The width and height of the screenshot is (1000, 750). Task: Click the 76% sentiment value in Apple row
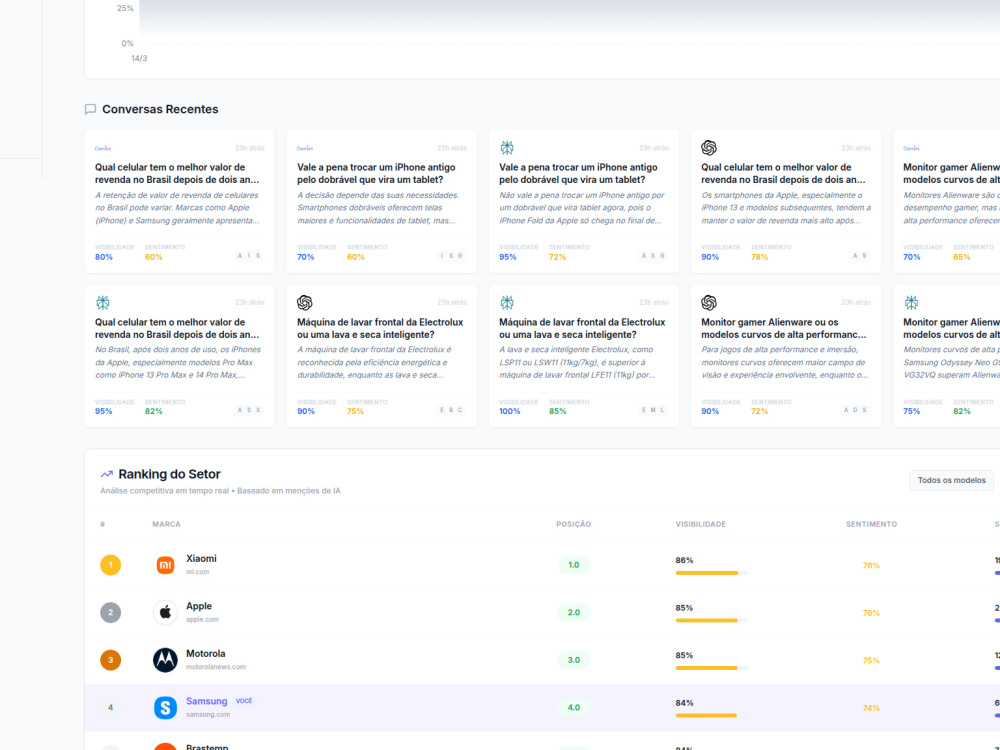[871, 613]
